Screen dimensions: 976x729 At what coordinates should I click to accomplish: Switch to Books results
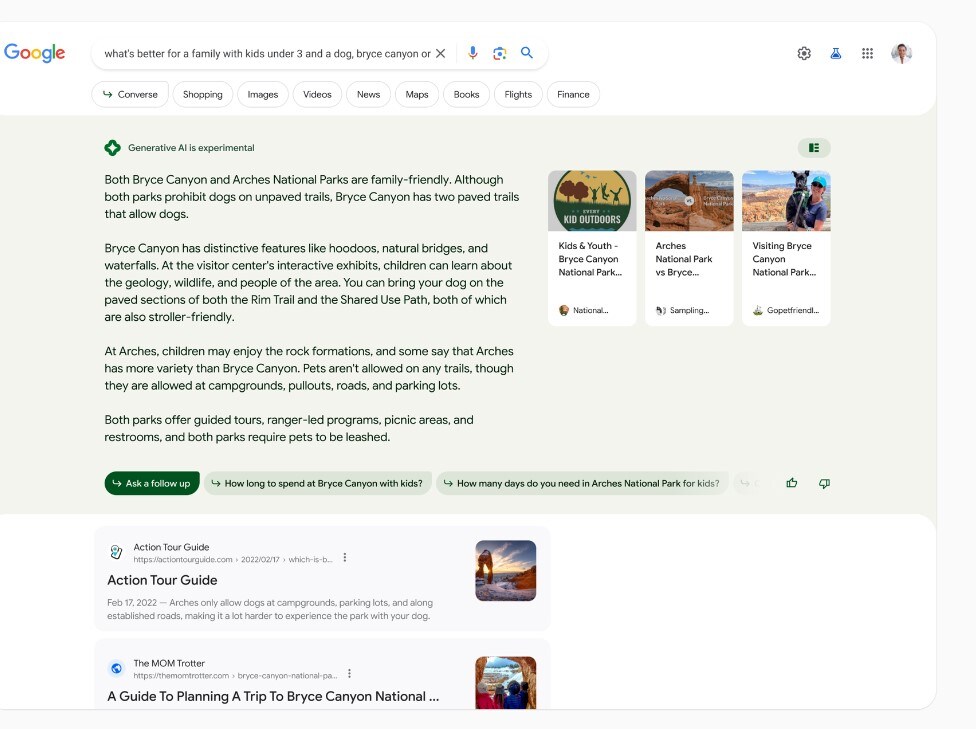tap(466, 95)
